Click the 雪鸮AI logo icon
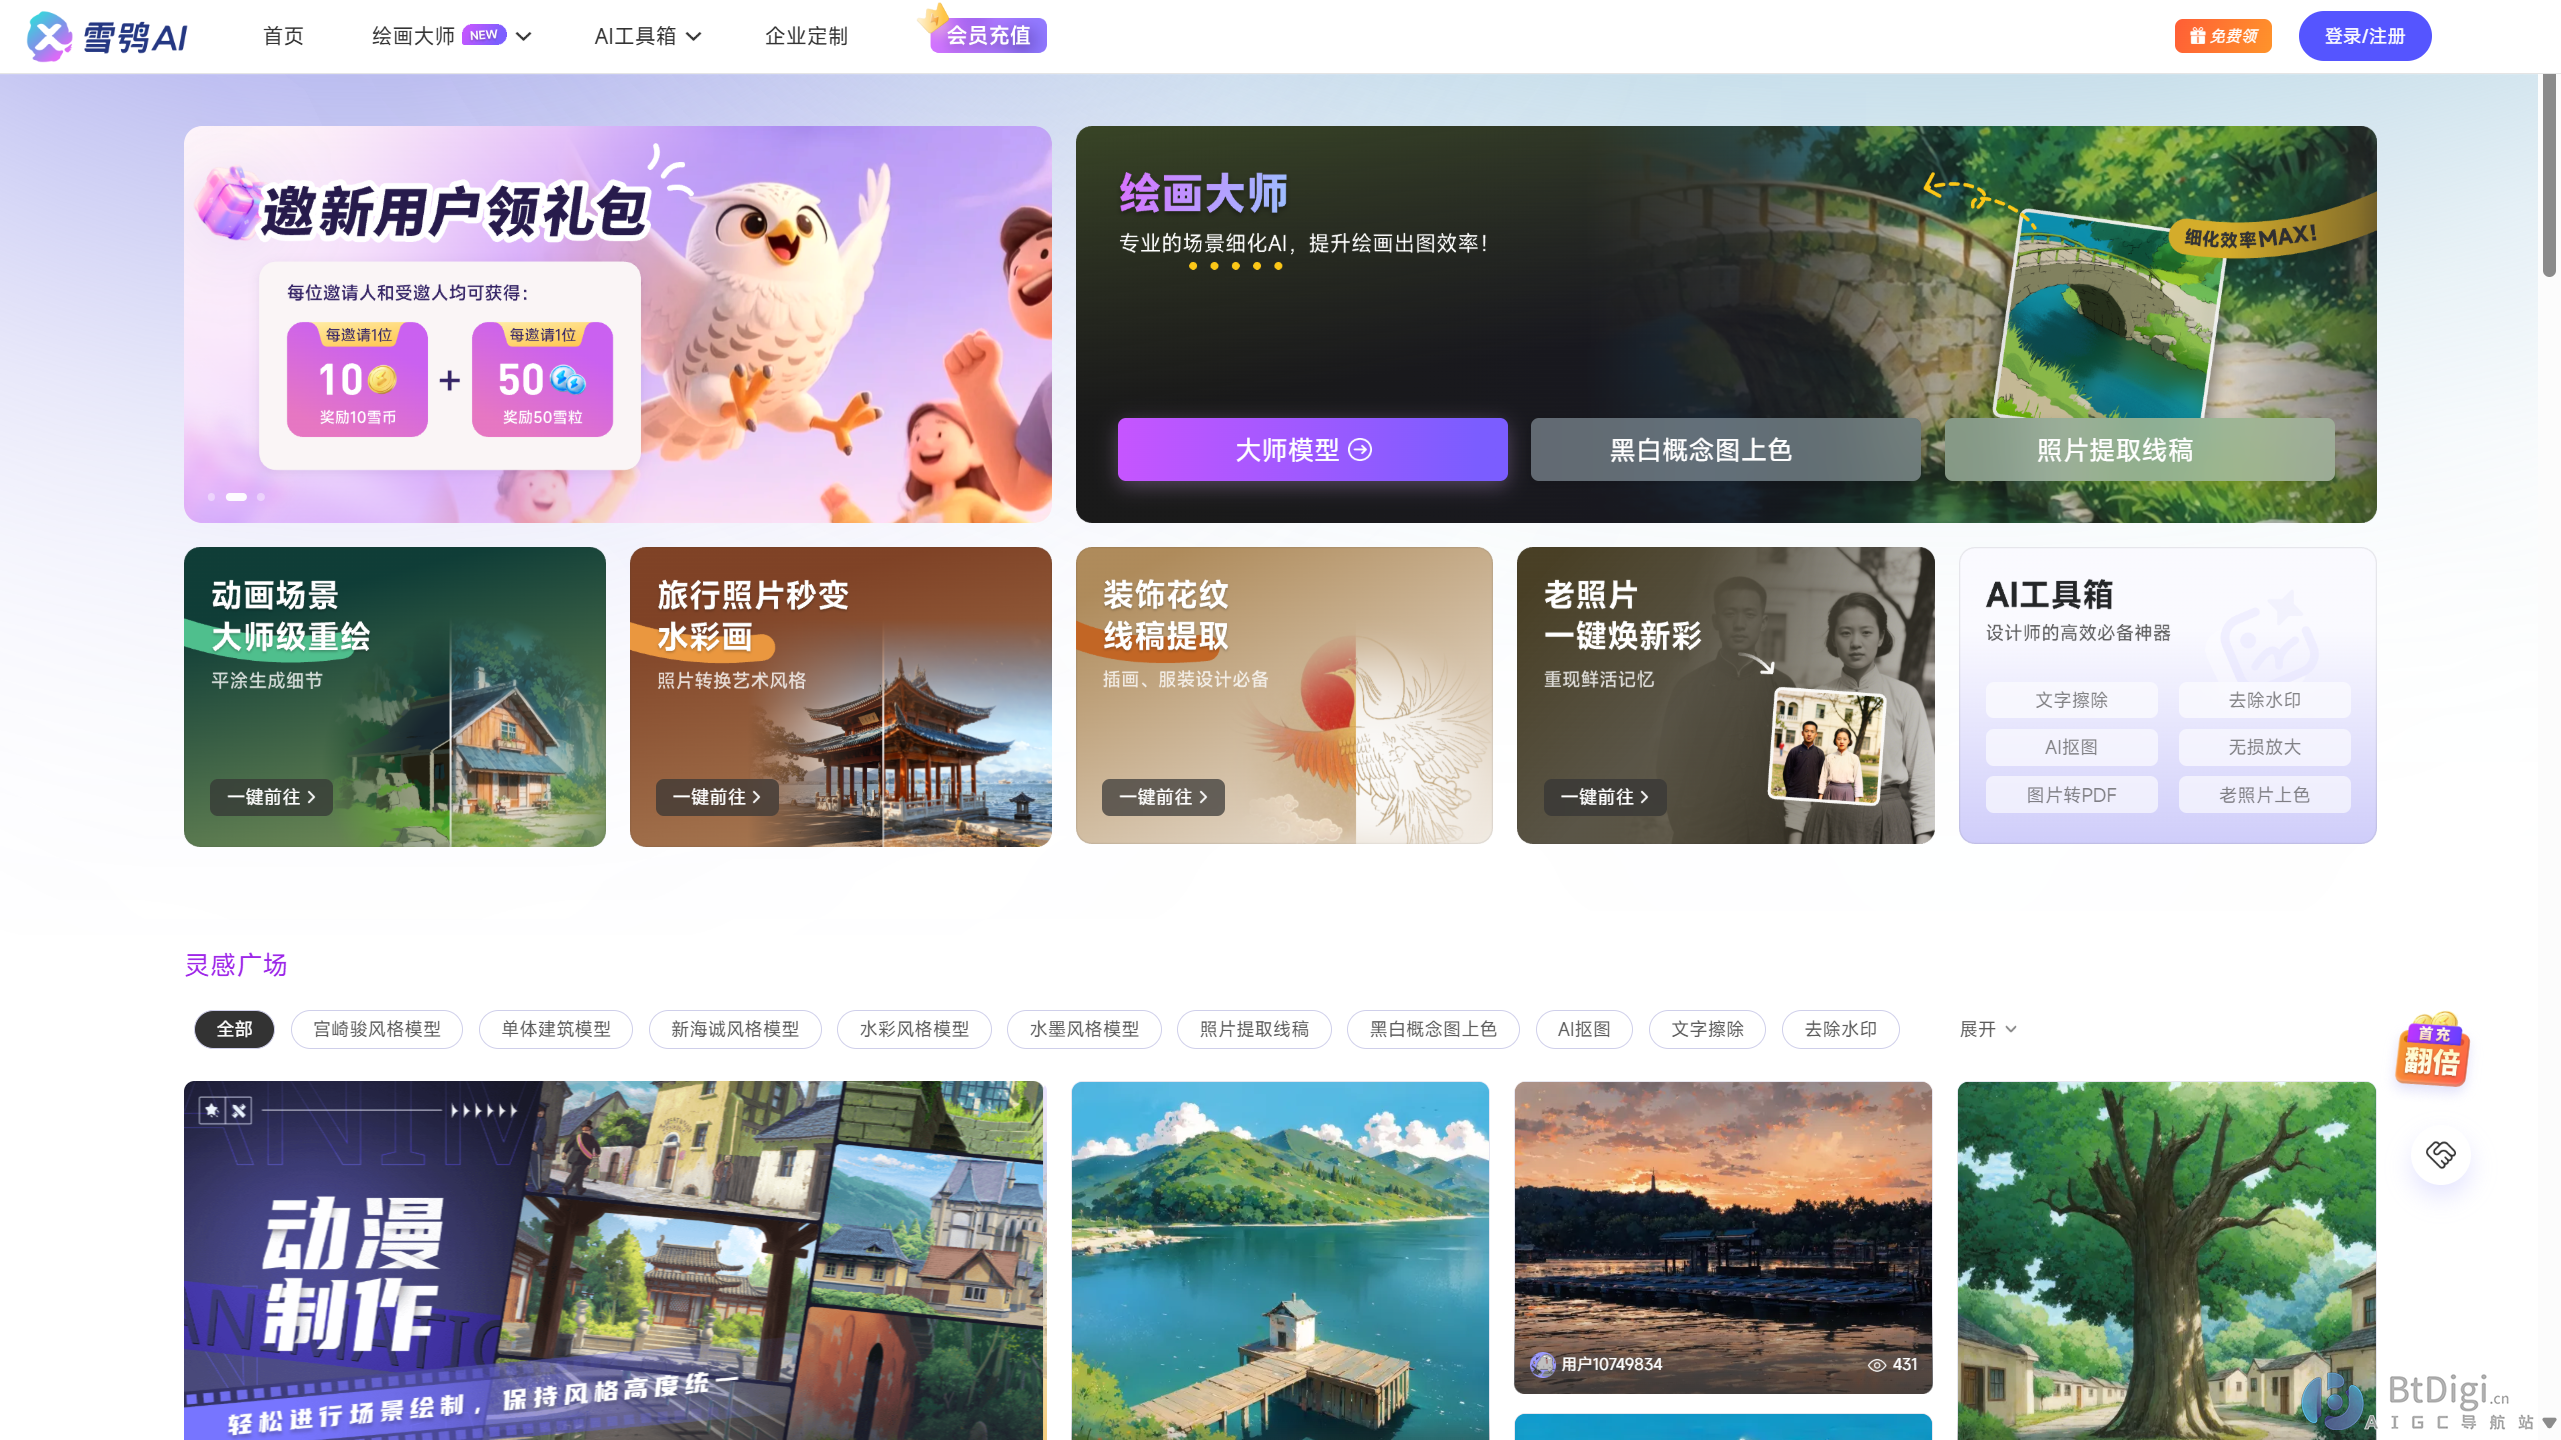Image resolution: width=2561 pixels, height=1440 pixels. [x=49, y=37]
